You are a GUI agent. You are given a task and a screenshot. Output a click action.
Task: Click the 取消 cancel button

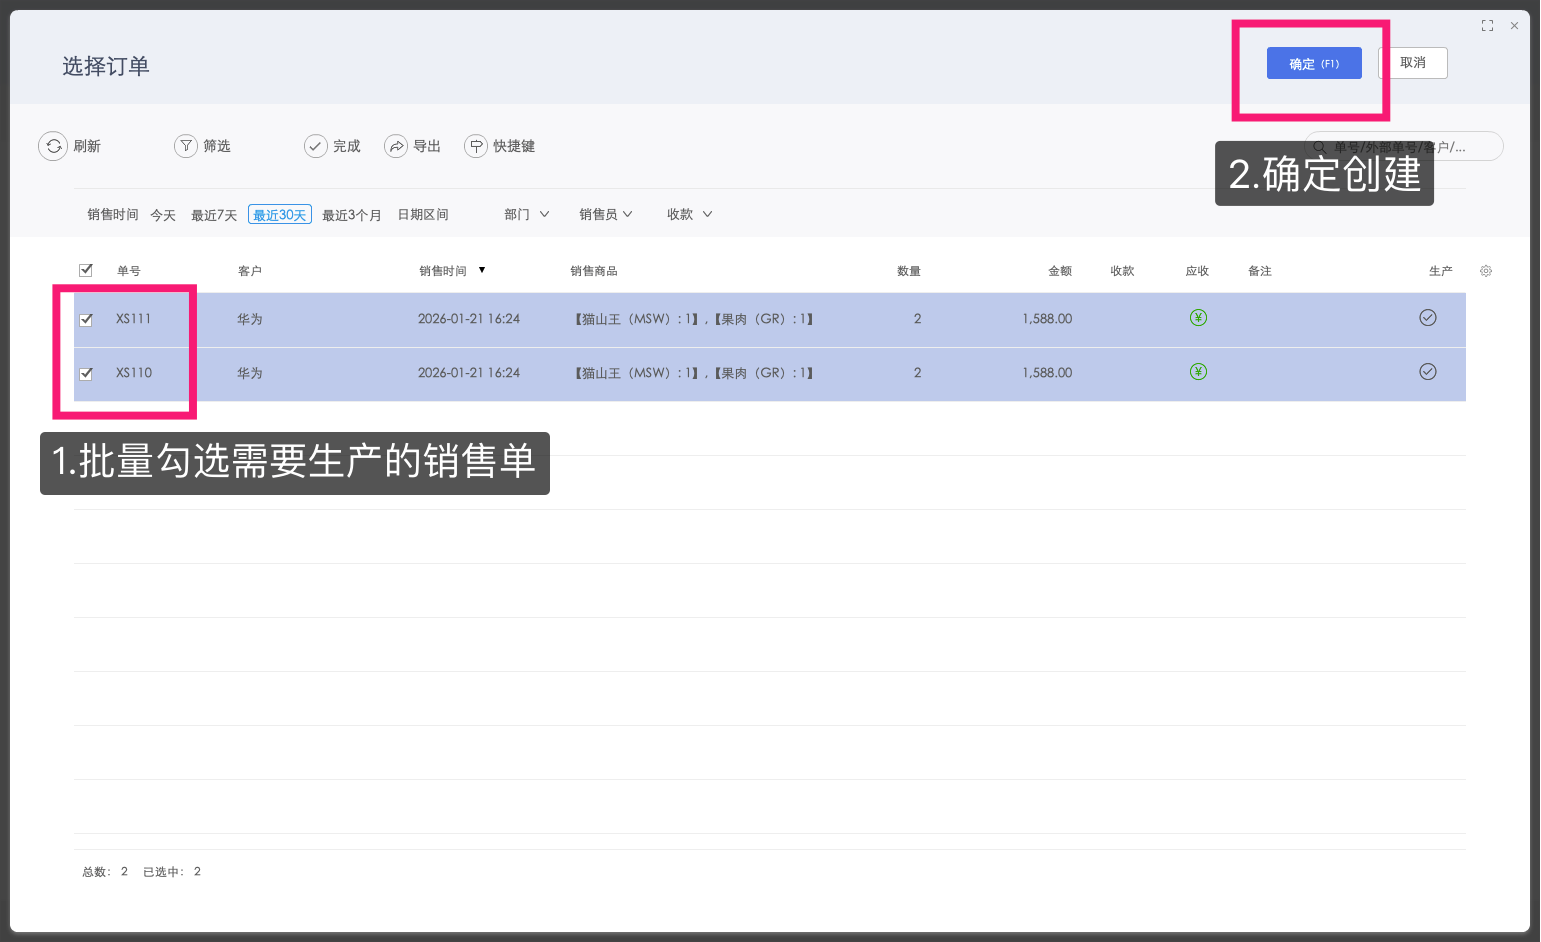tap(1412, 63)
